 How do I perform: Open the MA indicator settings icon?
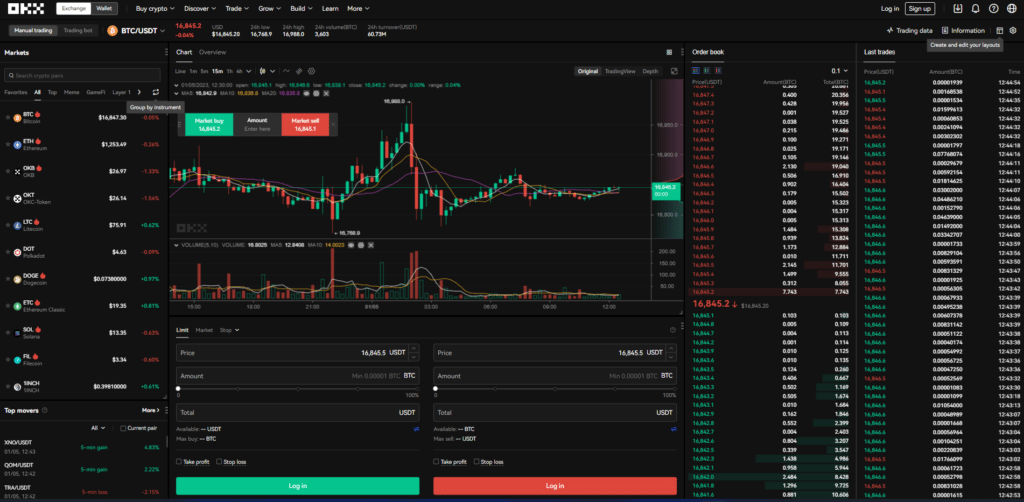click(x=316, y=93)
